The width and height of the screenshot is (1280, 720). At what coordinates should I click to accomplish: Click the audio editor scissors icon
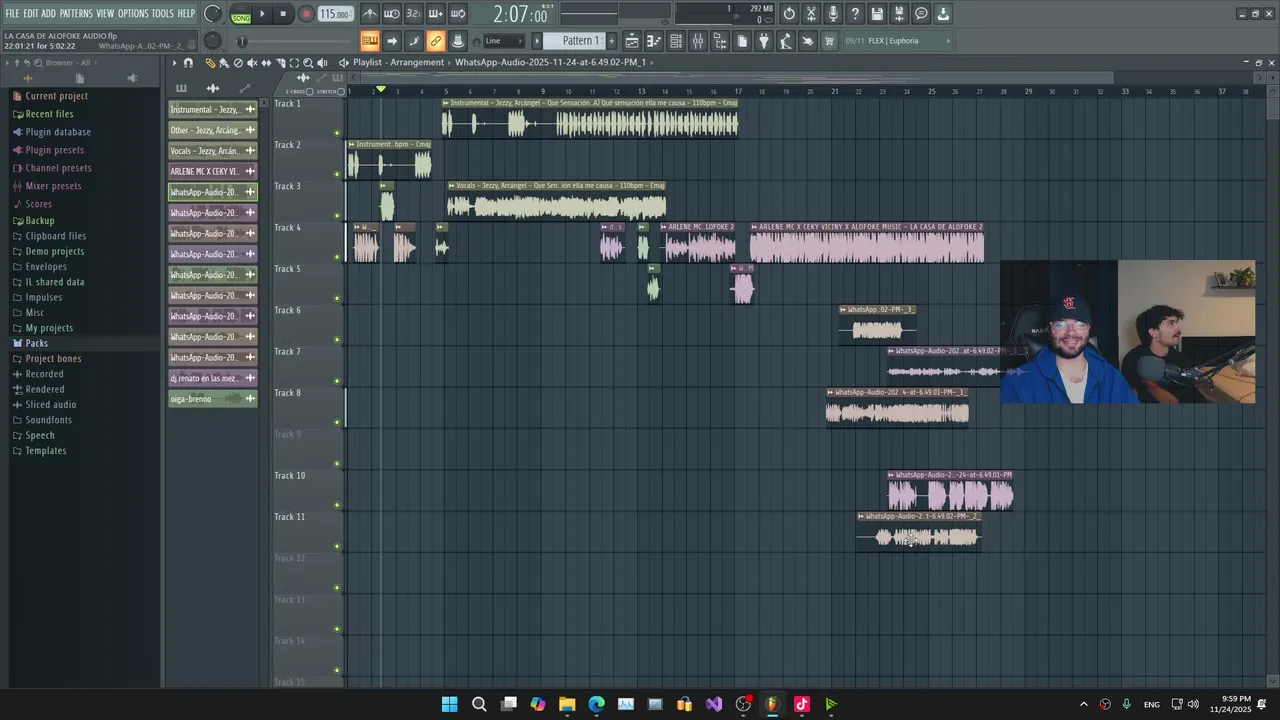[x=811, y=14]
